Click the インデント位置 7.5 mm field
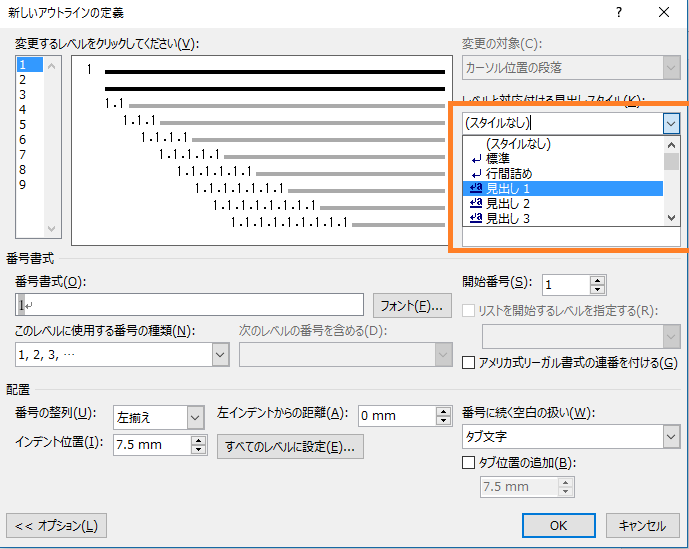Viewport: 689px width, 549px height. click(x=152, y=445)
